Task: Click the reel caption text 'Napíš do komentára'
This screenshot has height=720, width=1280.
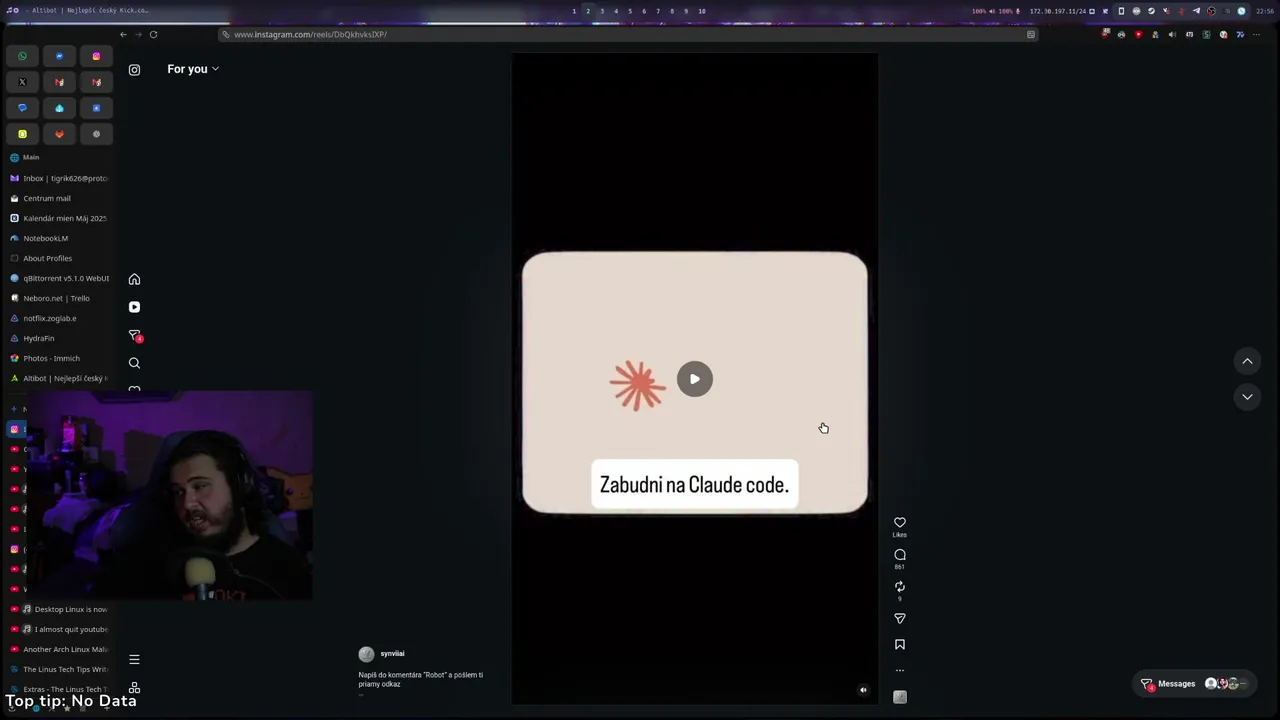Action: tap(420, 679)
